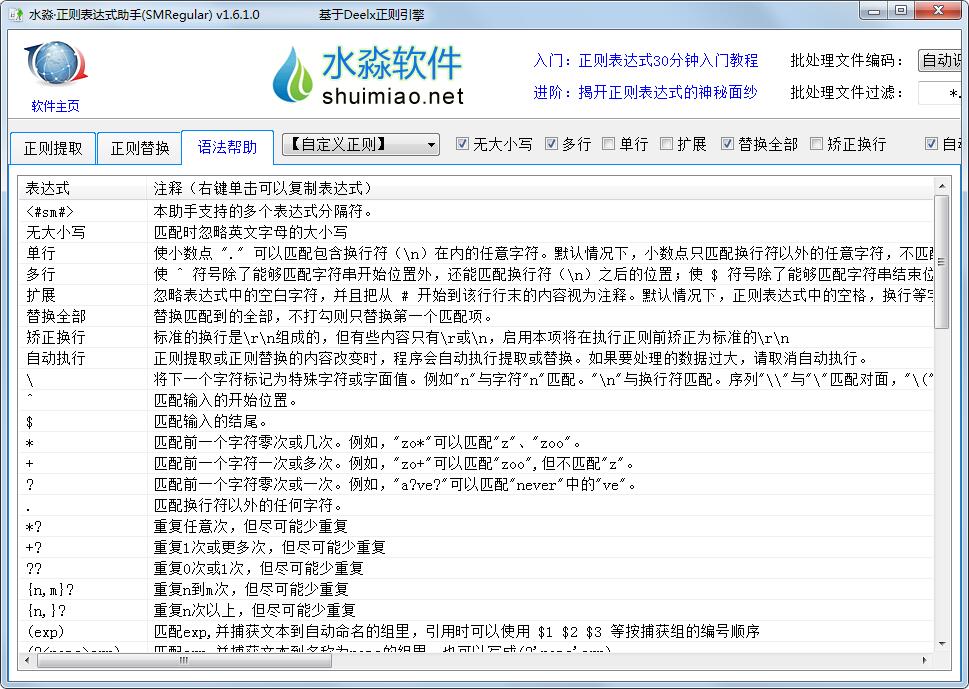Screen dimensions: 969x689
Task: Click the 批处理文件过滤 input field
Action: pyautogui.click(x=940, y=93)
